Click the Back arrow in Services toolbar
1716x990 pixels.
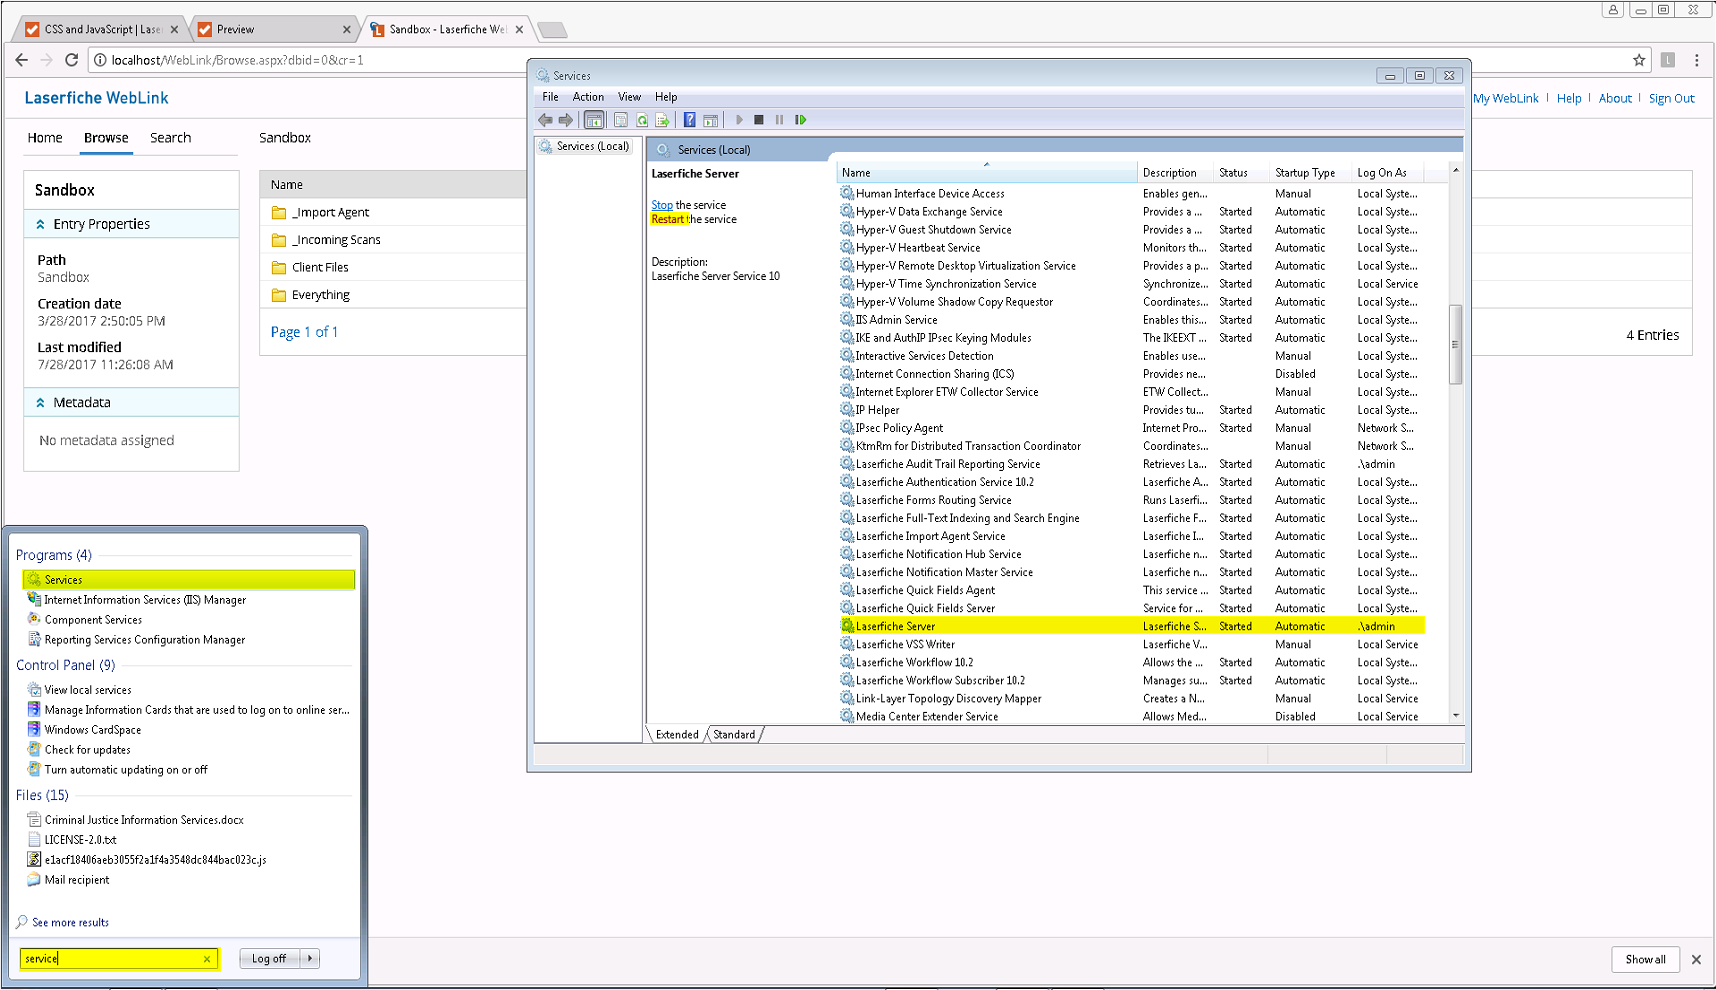[545, 120]
